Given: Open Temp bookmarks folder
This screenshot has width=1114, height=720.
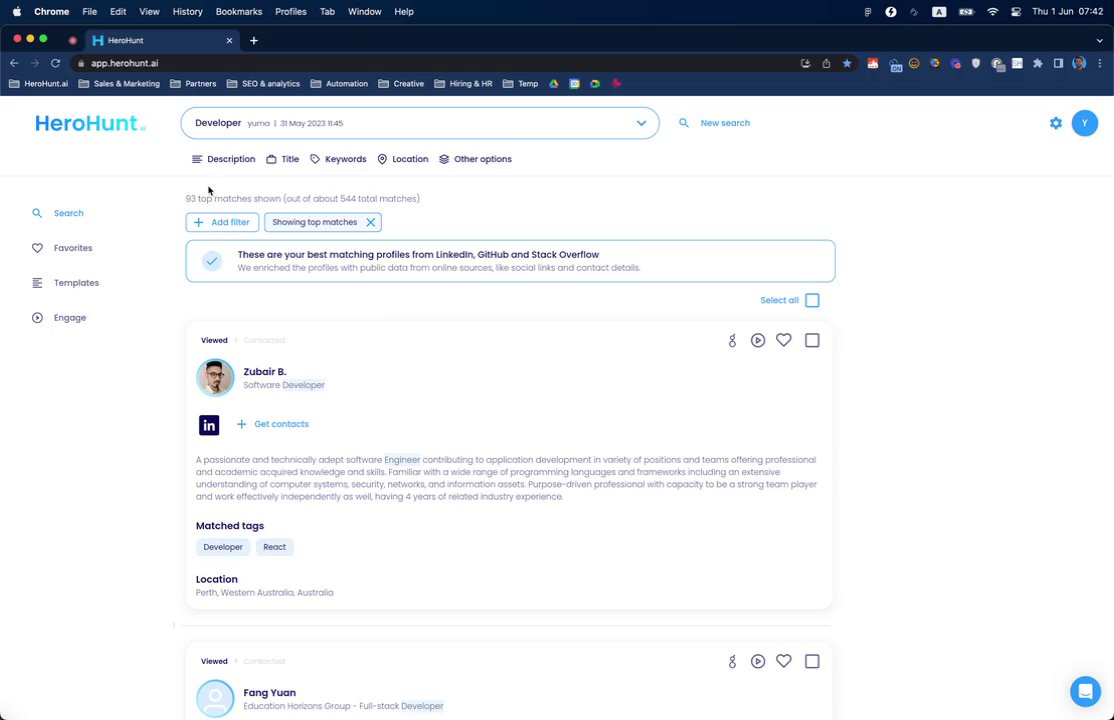Looking at the screenshot, I should pos(520,84).
